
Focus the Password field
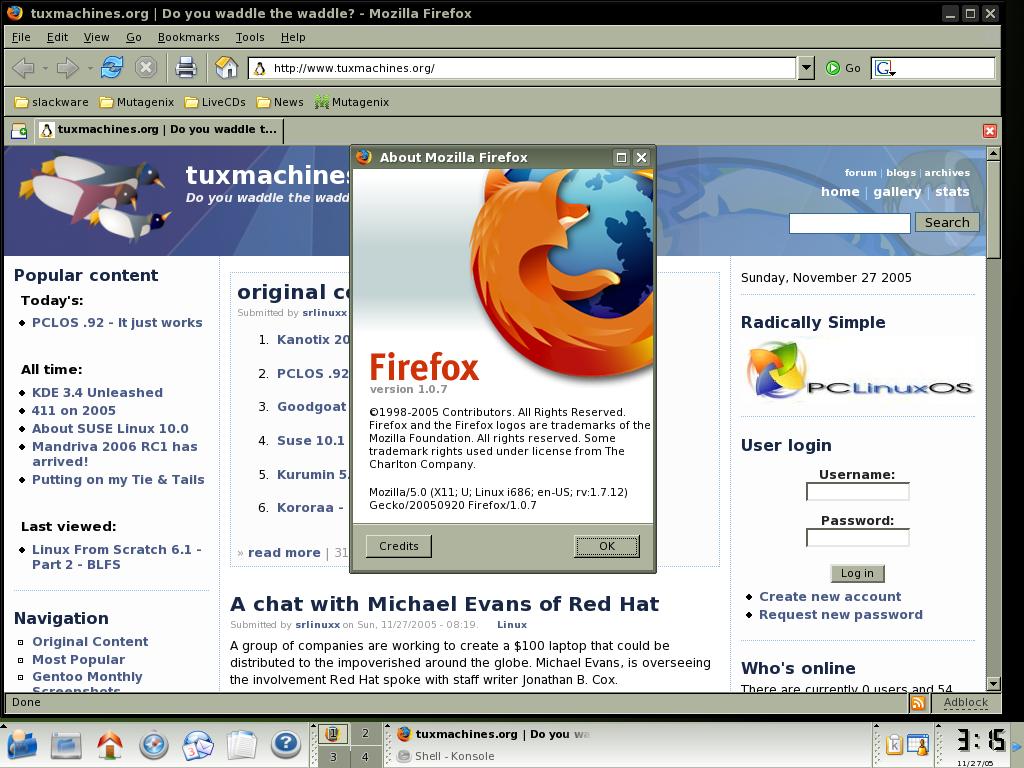pyautogui.click(x=857, y=537)
